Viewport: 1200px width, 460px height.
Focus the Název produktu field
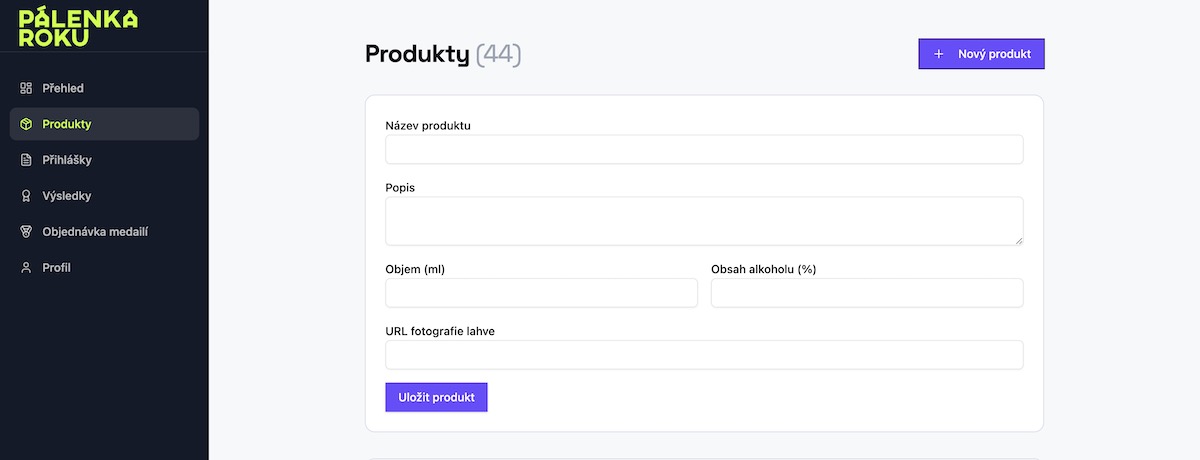pos(704,149)
